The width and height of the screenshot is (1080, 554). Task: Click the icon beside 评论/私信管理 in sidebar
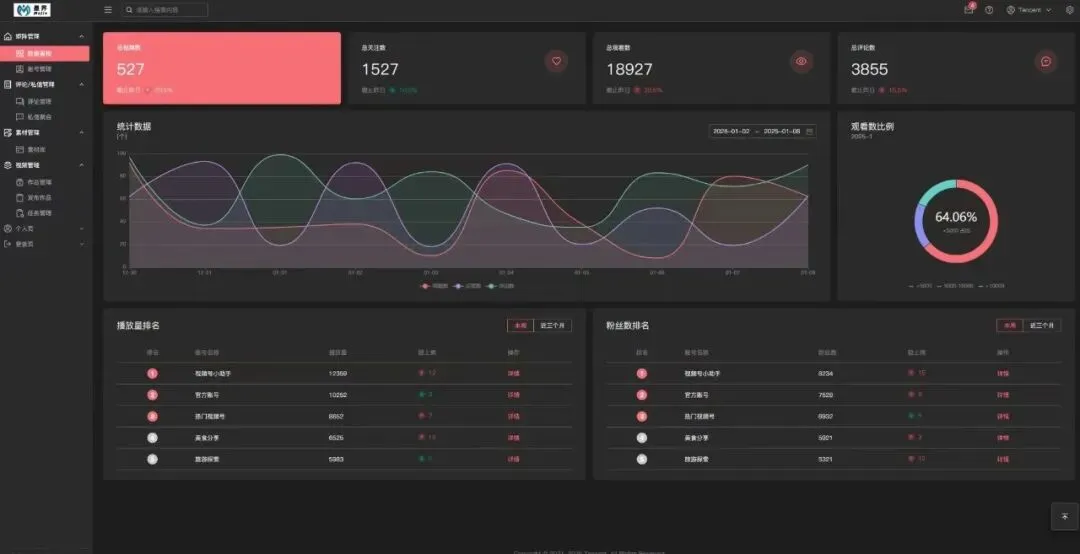8,85
